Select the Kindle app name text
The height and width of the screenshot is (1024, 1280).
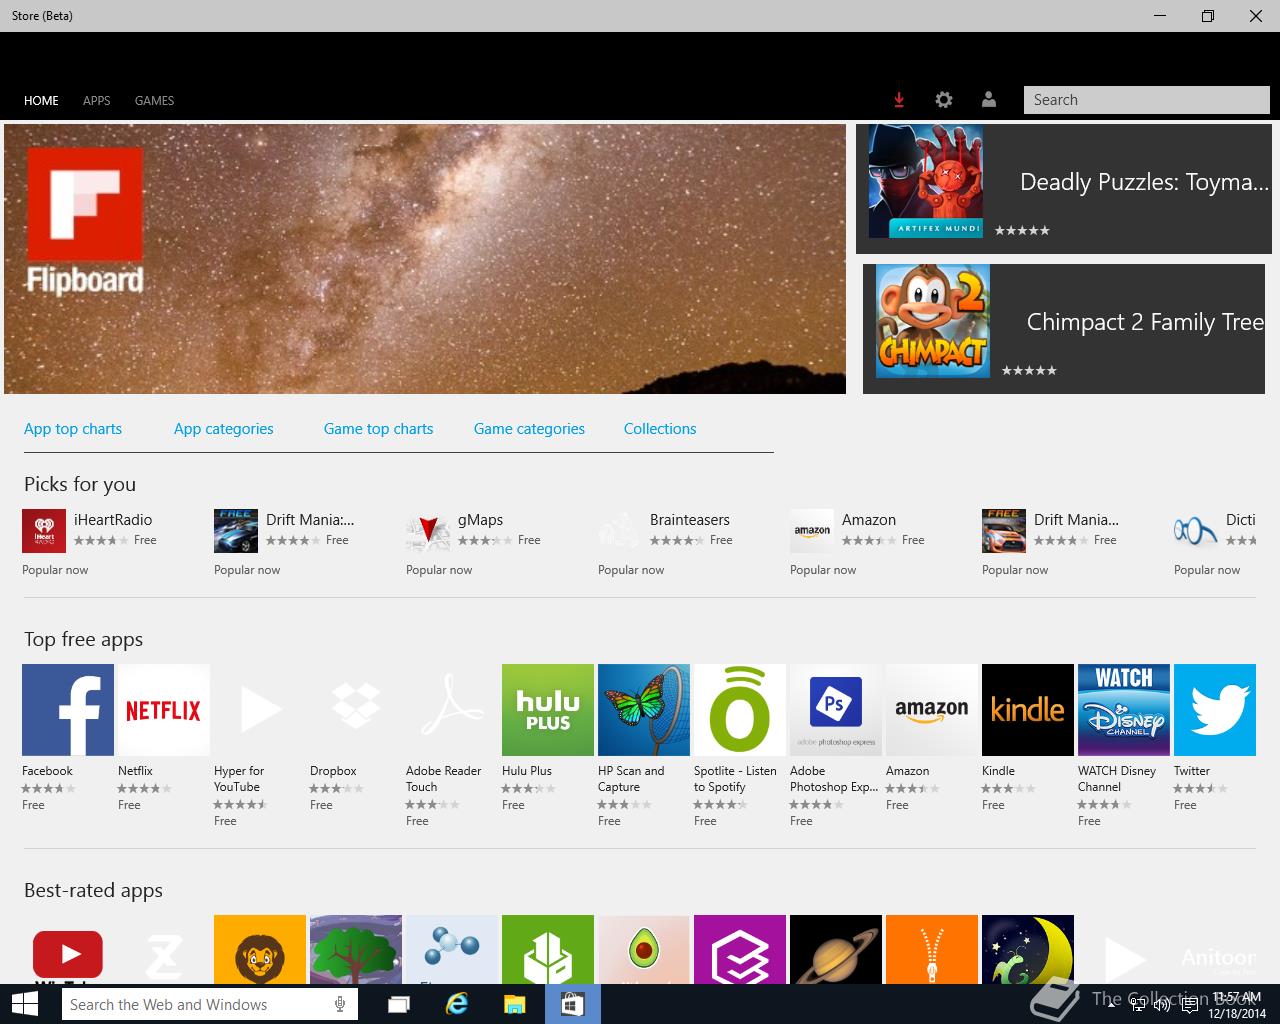[998, 771]
